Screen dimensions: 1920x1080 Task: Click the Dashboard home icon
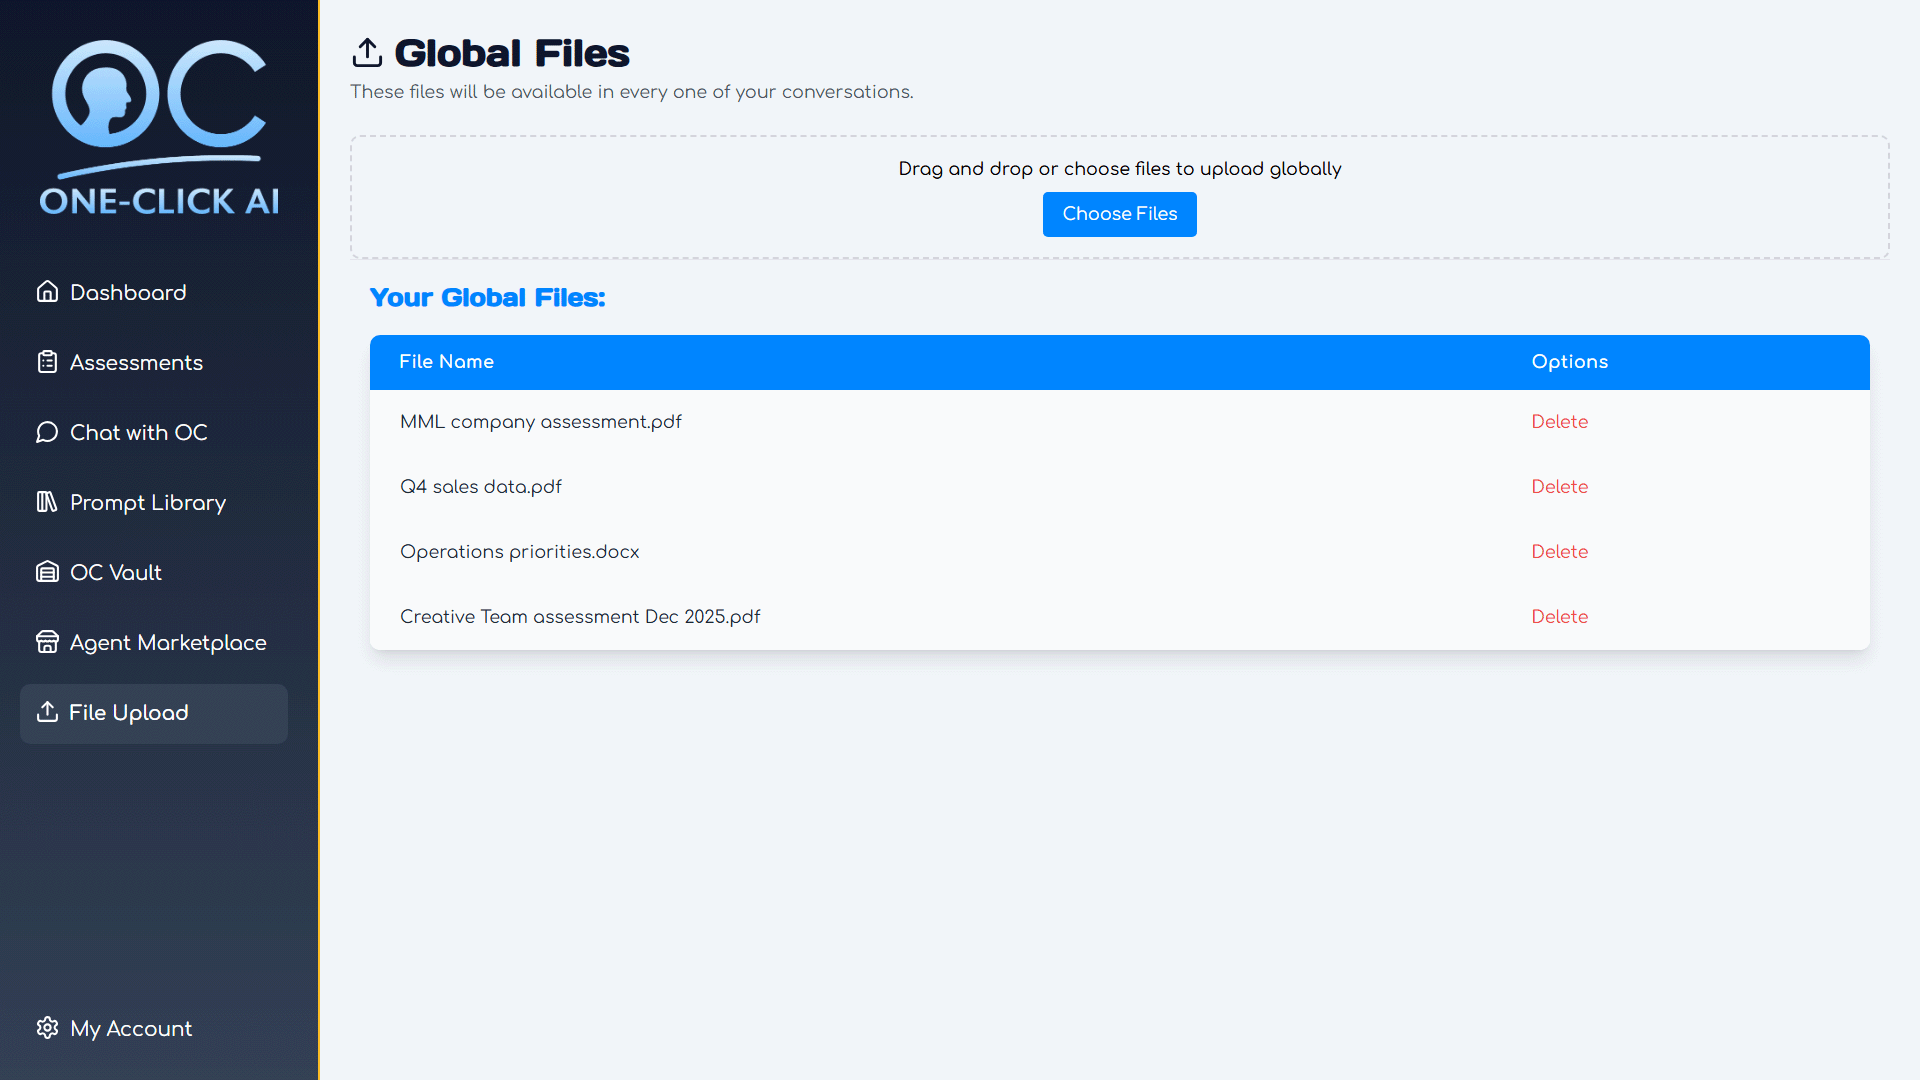click(47, 292)
